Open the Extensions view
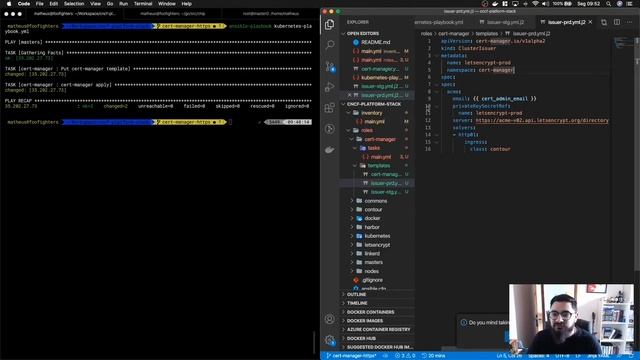The height and width of the screenshot is (360, 640). [329, 107]
